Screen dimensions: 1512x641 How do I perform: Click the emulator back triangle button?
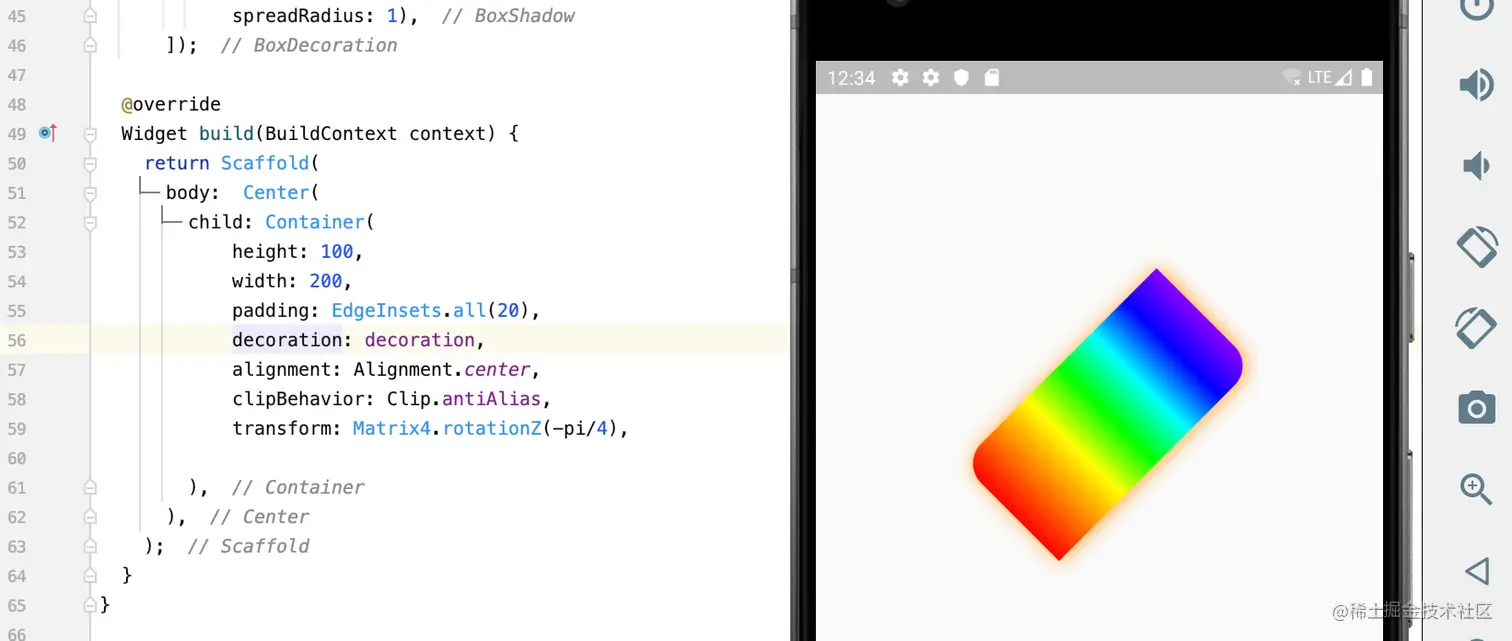1477,571
